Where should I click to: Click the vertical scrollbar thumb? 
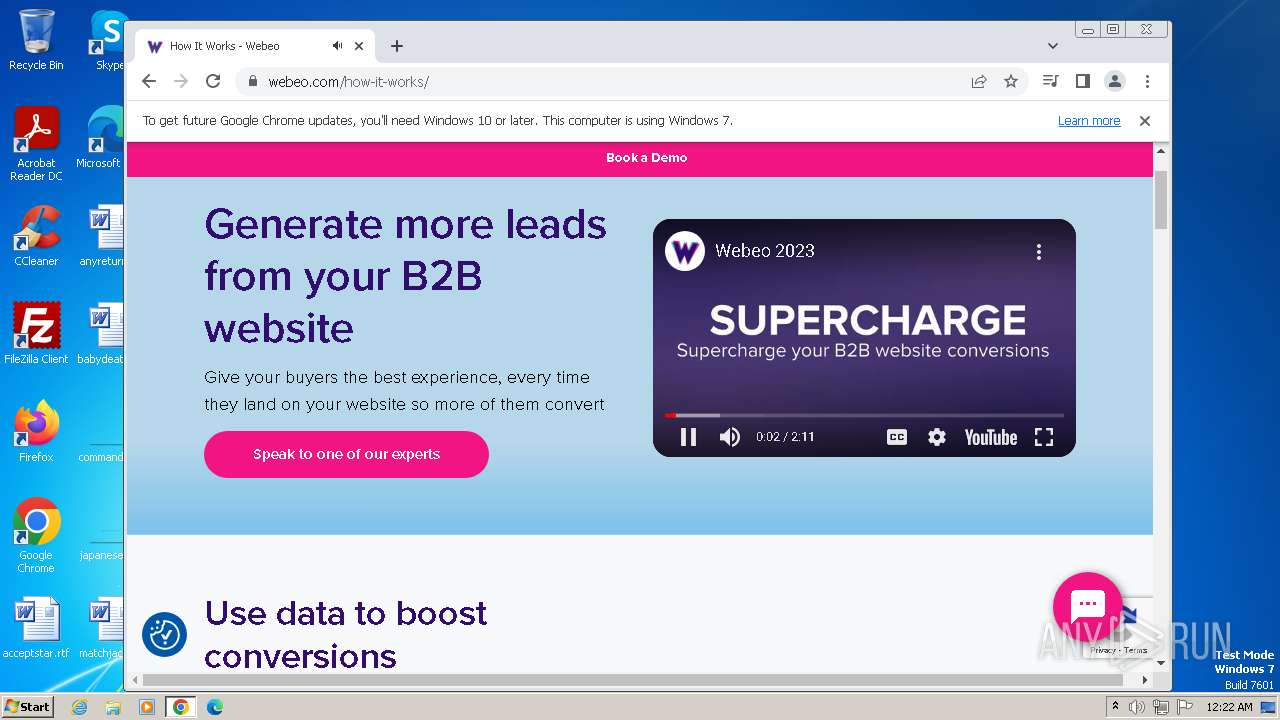point(1161,200)
